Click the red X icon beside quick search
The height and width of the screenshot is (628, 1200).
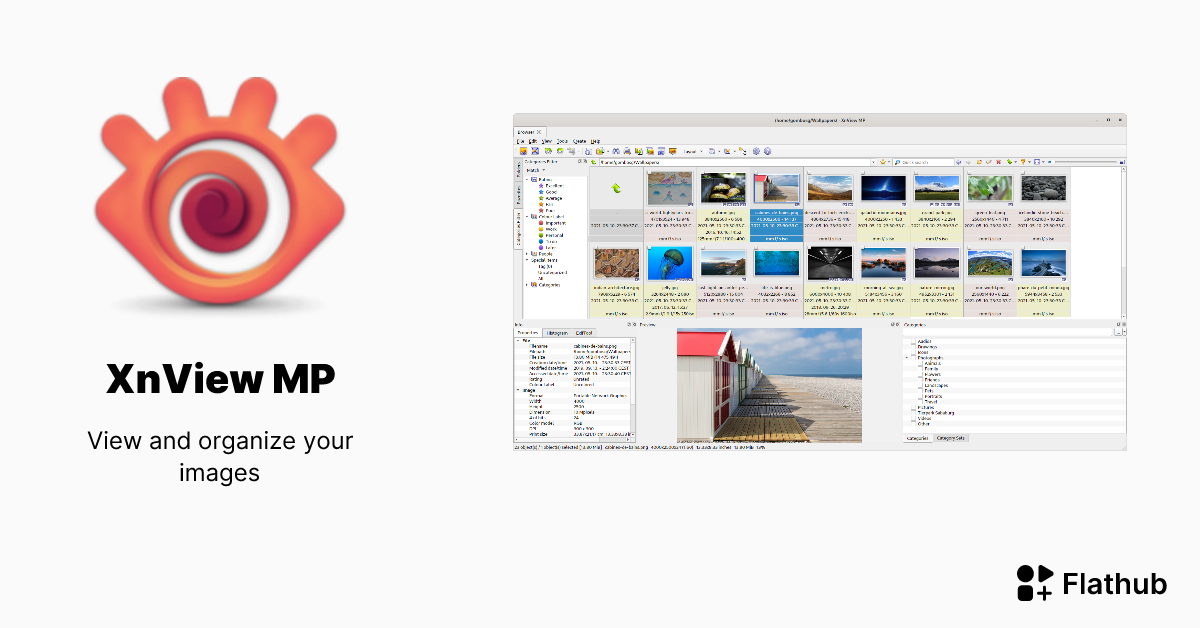click(x=999, y=162)
